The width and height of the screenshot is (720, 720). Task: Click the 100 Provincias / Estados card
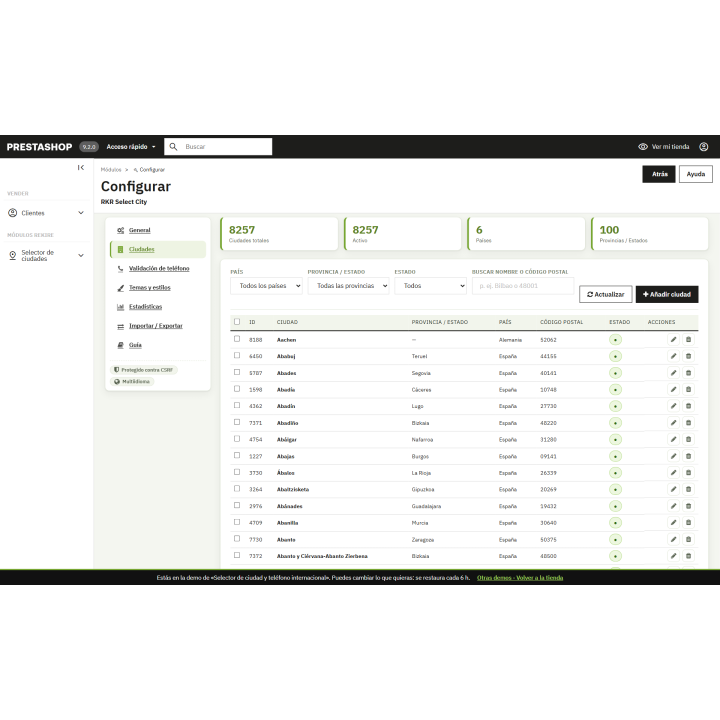pos(649,234)
